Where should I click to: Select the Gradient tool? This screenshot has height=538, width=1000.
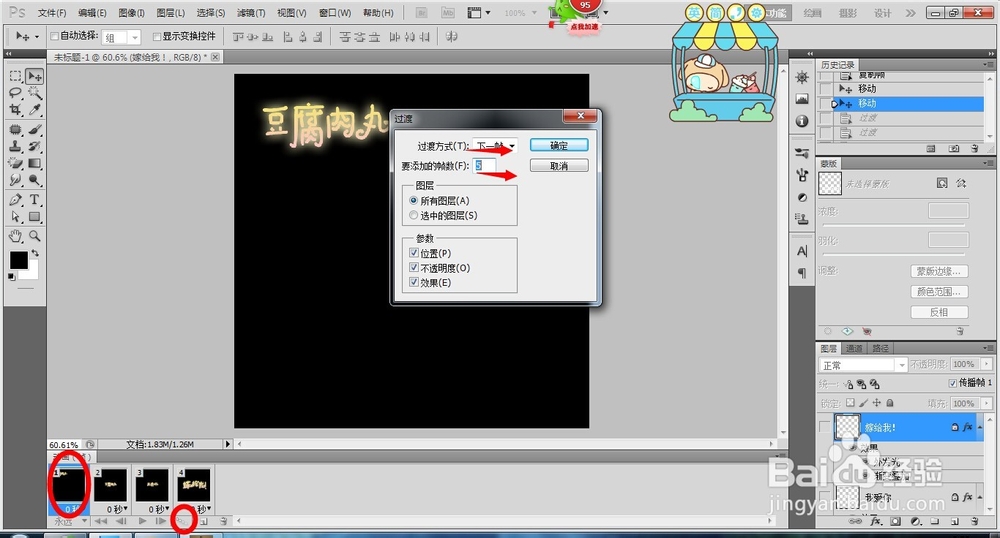[x=34, y=164]
